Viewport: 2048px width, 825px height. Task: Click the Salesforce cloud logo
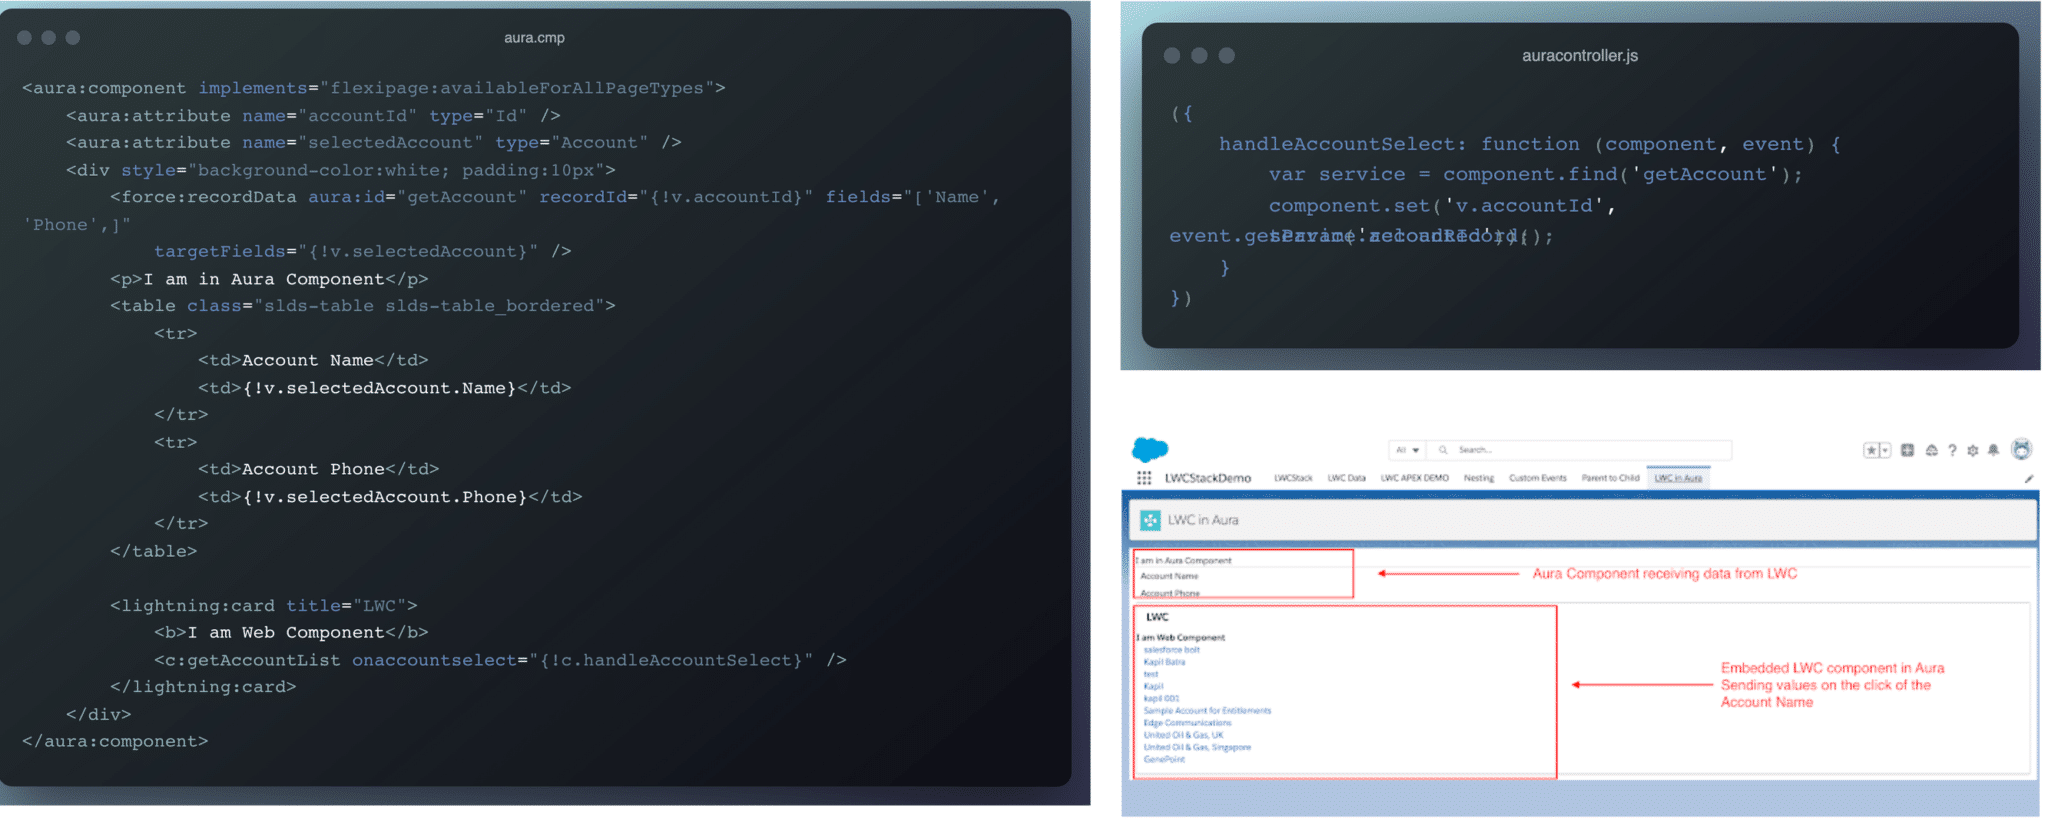(x=1150, y=449)
